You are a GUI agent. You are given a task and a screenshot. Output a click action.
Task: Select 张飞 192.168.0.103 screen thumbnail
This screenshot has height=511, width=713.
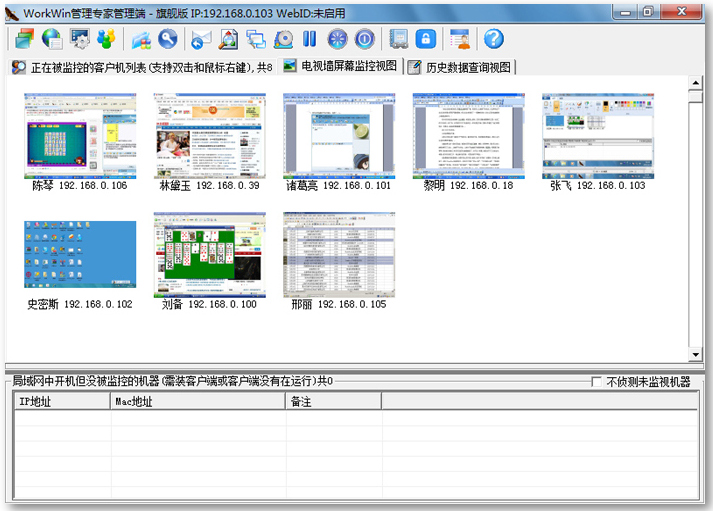pos(598,136)
